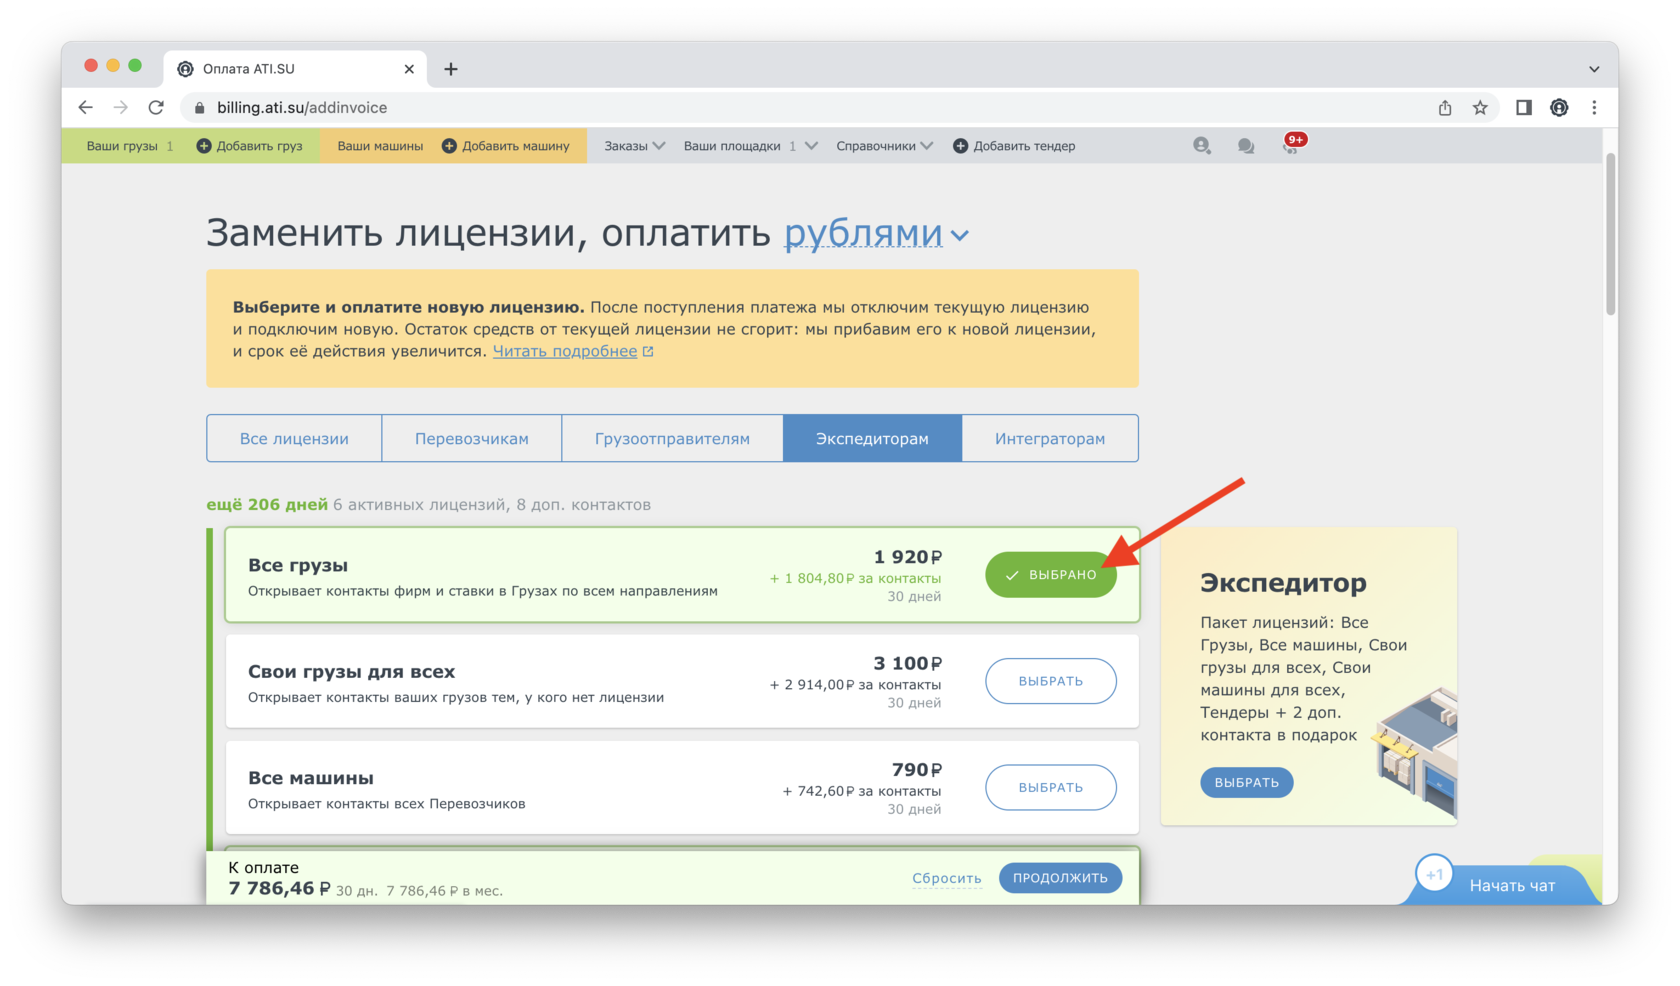The height and width of the screenshot is (986, 1680).
Task: Go back to the previous page
Action: pyautogui.click(x=86, y=107)
